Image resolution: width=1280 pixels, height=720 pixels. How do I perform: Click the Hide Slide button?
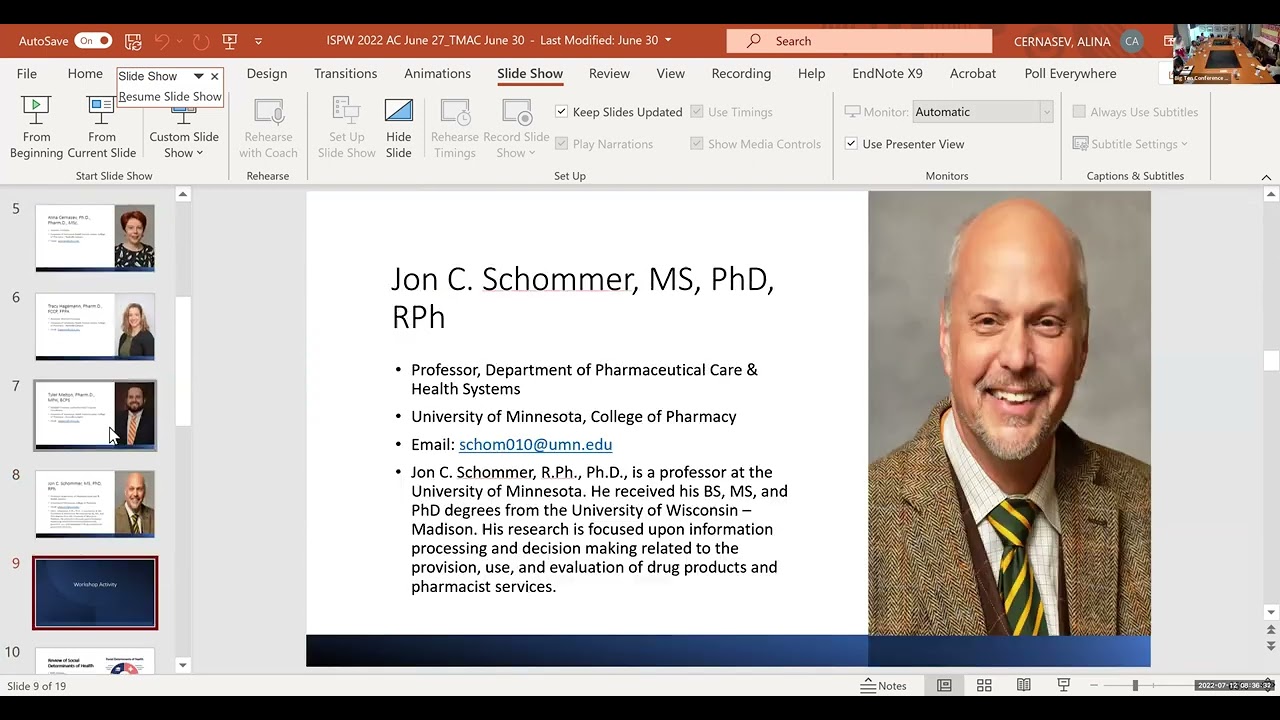pos(398,127)
